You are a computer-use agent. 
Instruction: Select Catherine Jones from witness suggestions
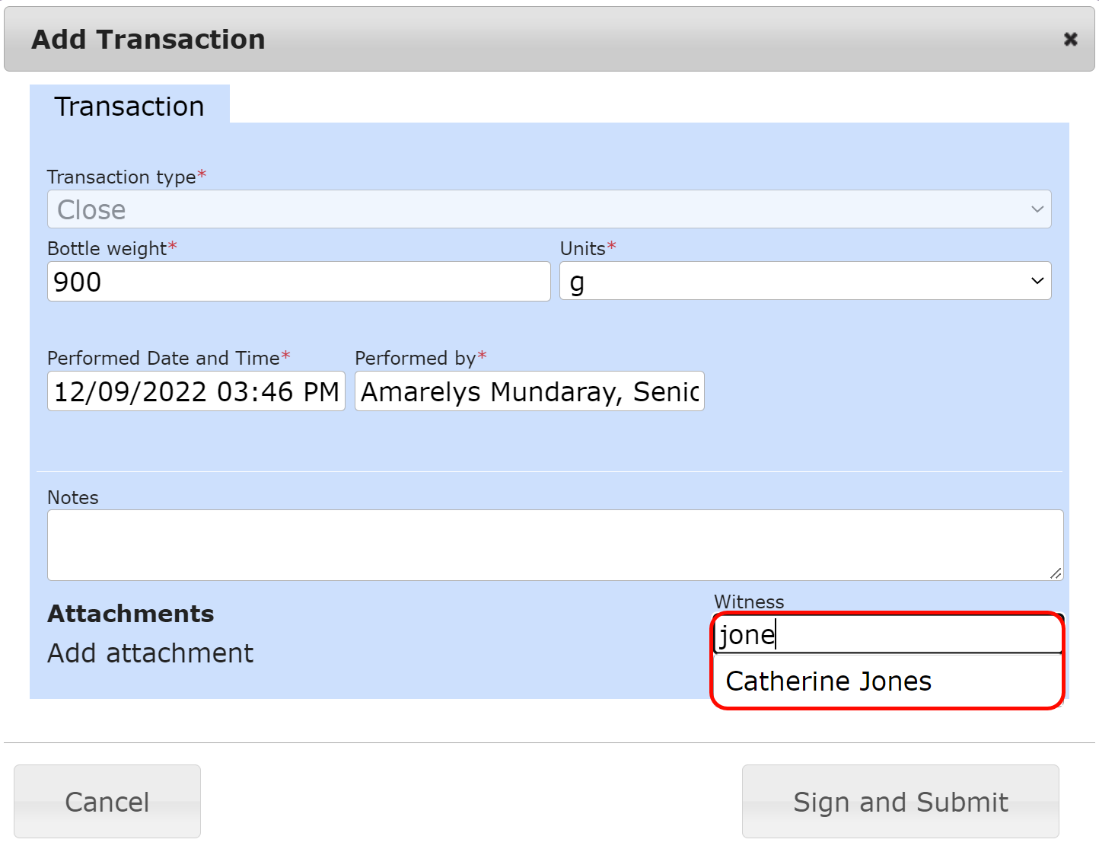pos(829,681)
